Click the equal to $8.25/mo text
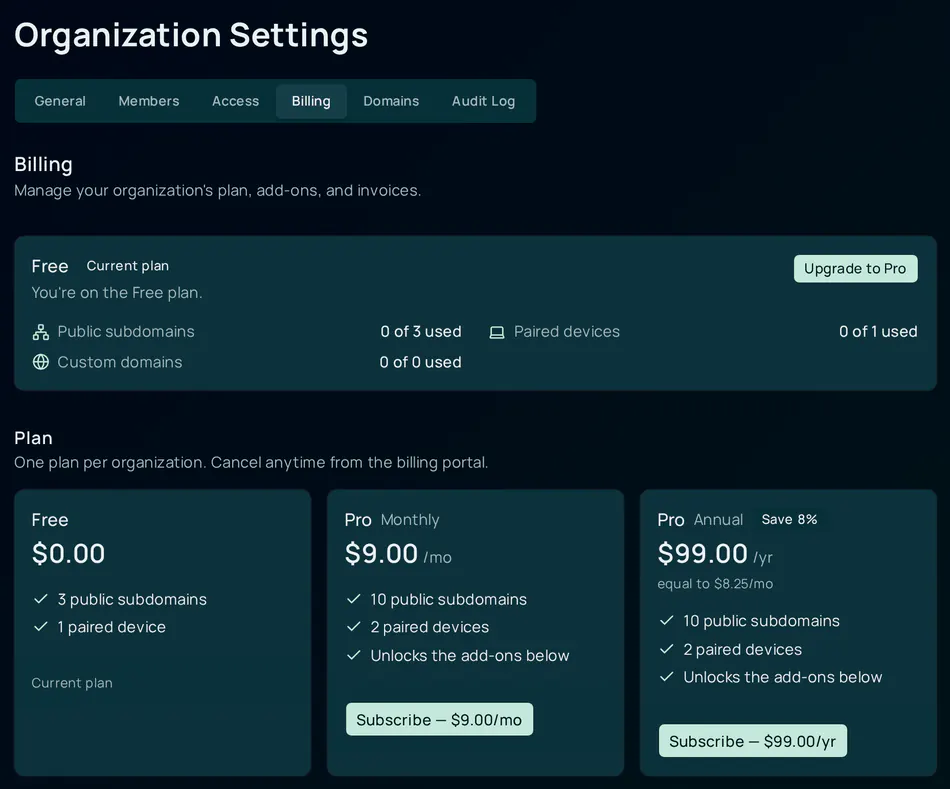 point(715,584)
